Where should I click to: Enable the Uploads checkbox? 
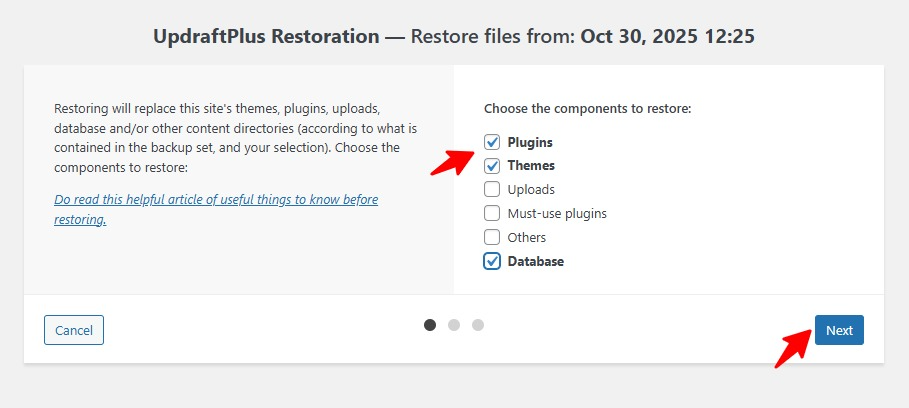(x=492, y=189)
